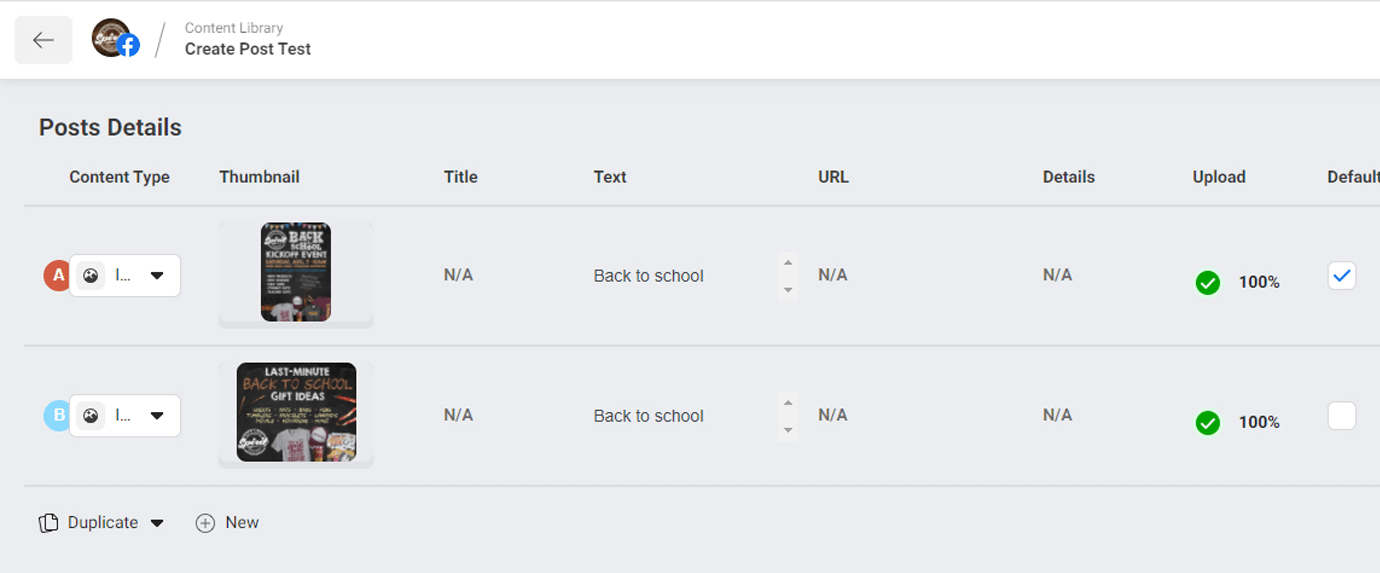Screen dimensions: 1380x573
Task: Expand the Duplicate dropdown arrow
Action: coord(157,523)
